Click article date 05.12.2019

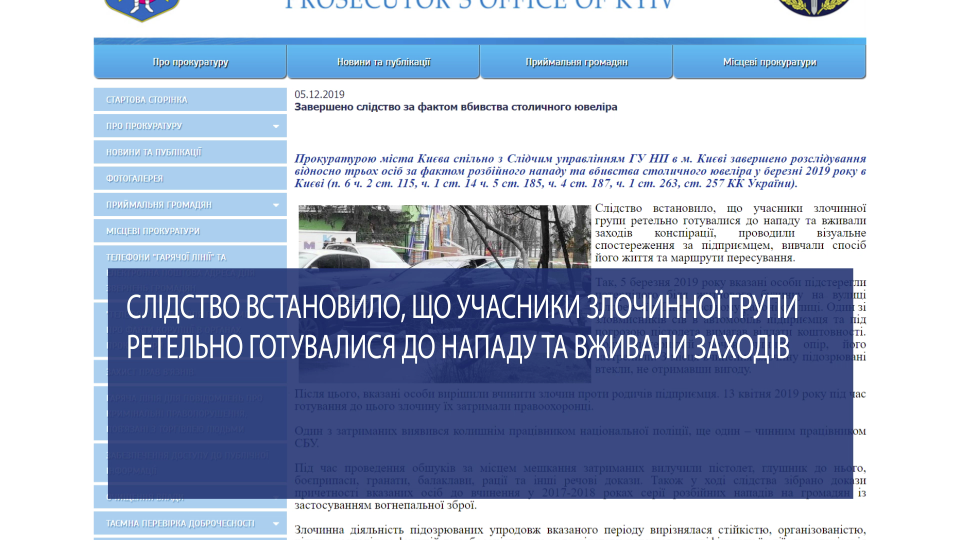[320, 94]
